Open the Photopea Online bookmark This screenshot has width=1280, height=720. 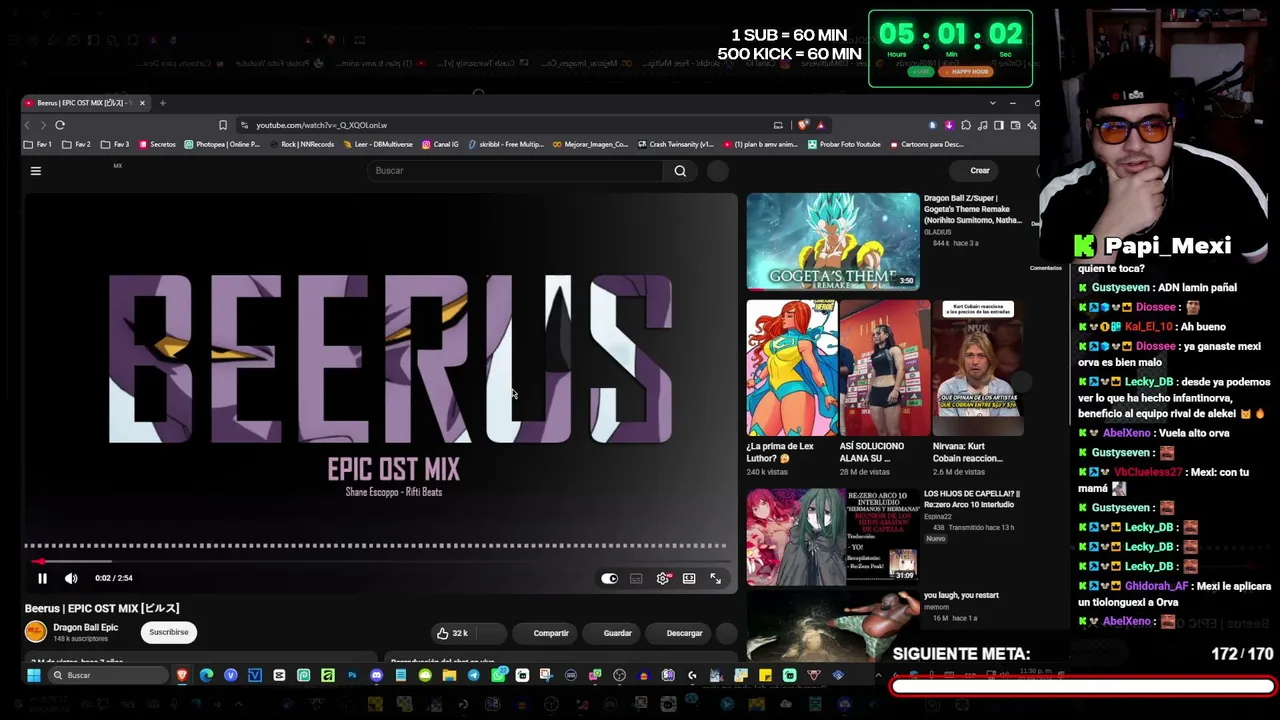click(x=222, y=145)
